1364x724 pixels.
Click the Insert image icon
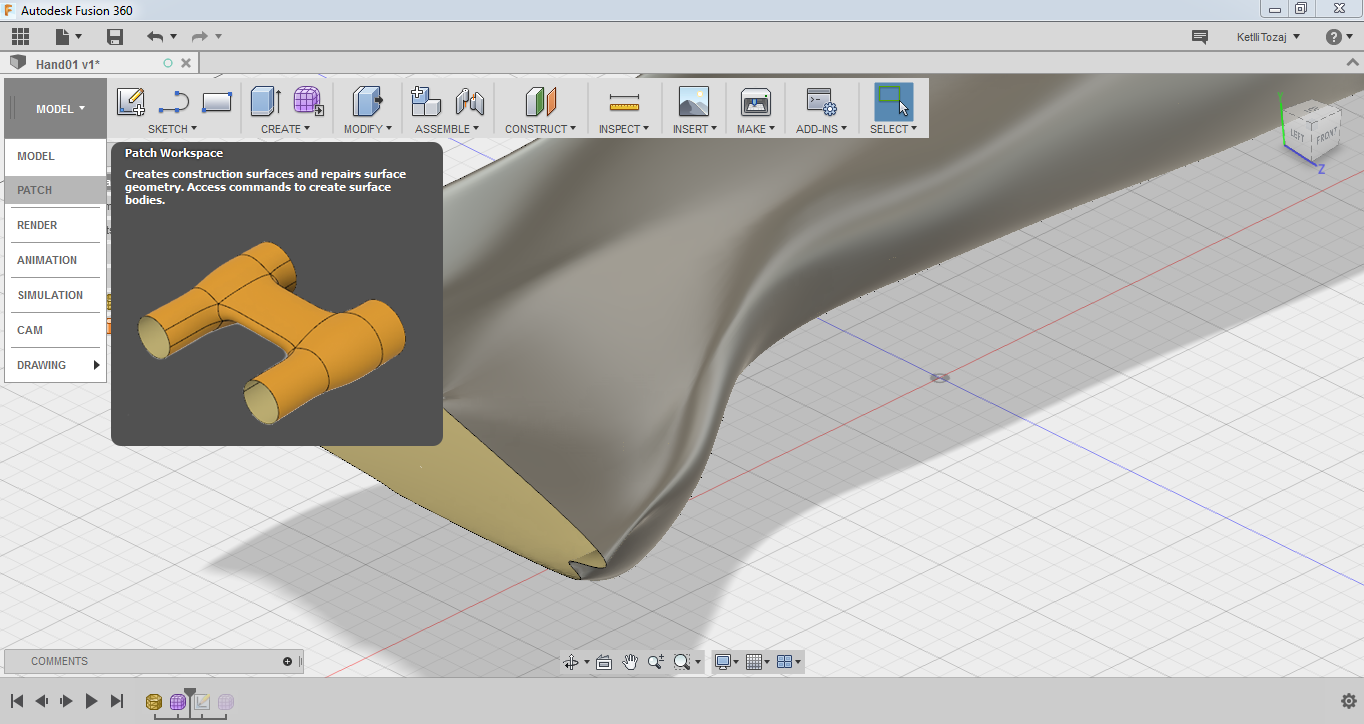click(693, 102)
